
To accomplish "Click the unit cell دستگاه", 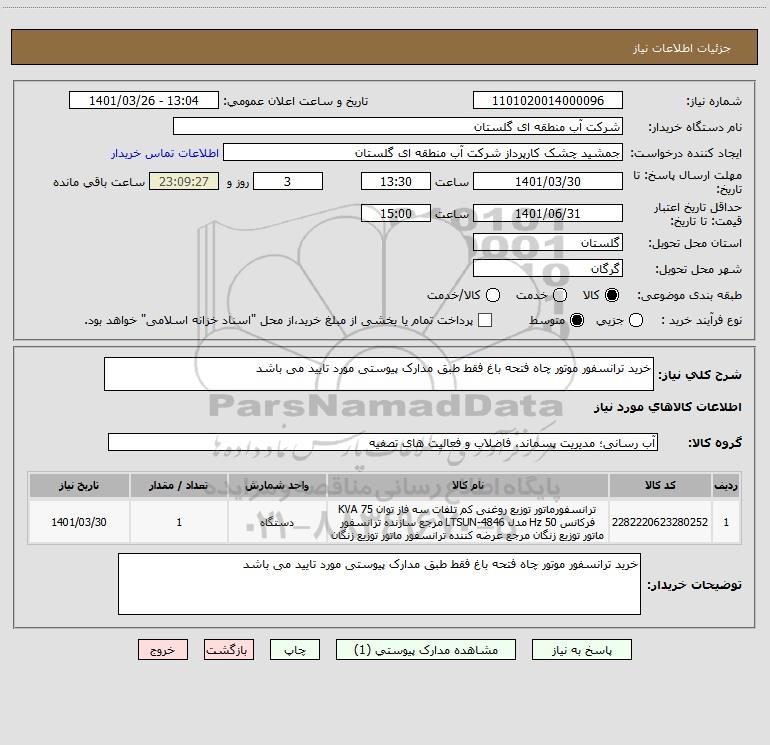I will tap(277, 522).
